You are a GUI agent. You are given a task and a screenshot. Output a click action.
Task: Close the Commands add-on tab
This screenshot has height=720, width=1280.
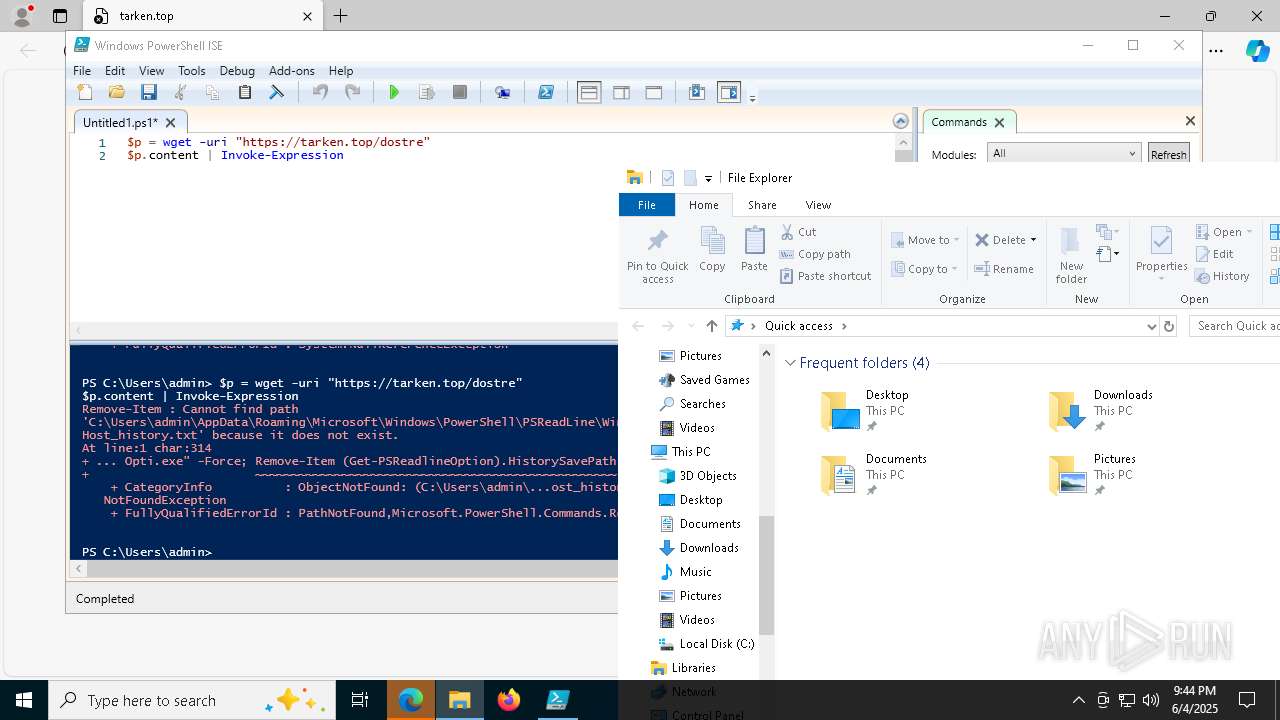999,122
